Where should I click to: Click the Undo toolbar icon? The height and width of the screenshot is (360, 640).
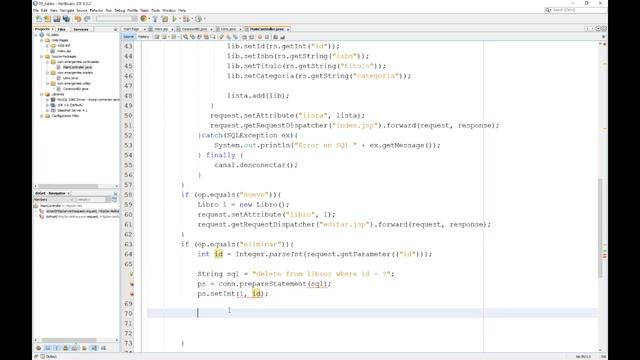coord(78,19)
